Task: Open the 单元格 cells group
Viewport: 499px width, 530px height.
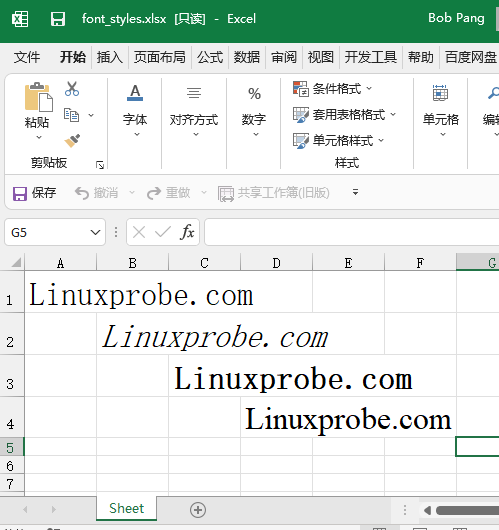Action: coord(441,110)
